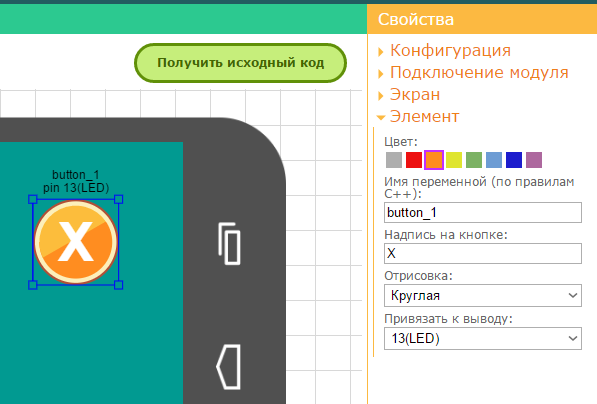This screenshot has width=597, height=404.
Task: Click the Отрисовка: label
Action: (x=418, y=276)
